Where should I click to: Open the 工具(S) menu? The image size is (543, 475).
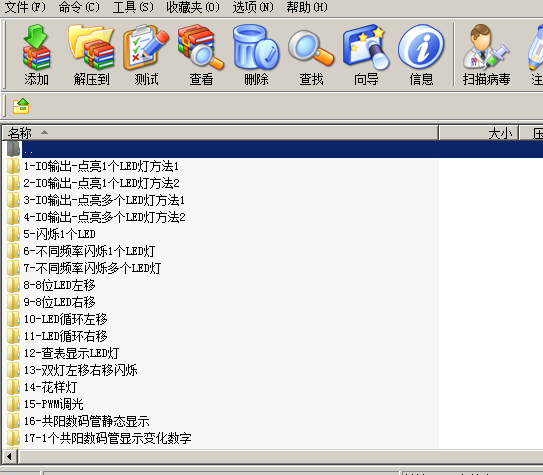point(133,7)
